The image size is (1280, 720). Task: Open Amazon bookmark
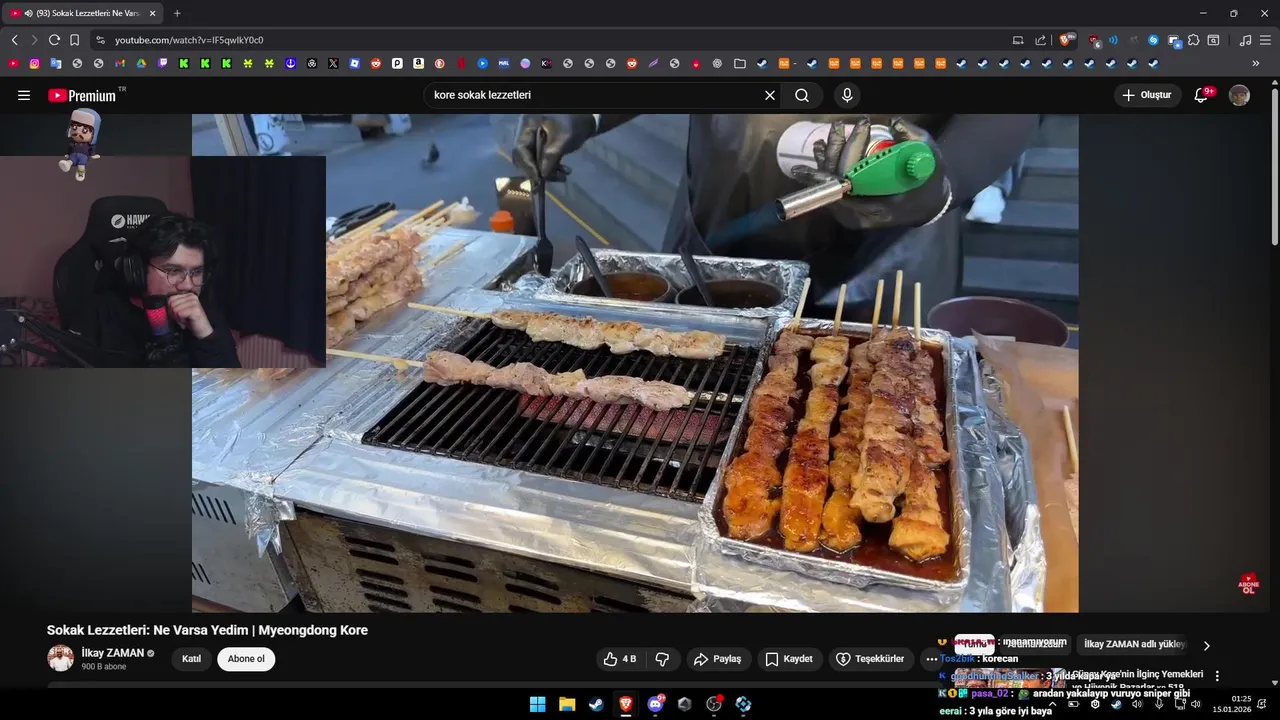tap(418, 63)
